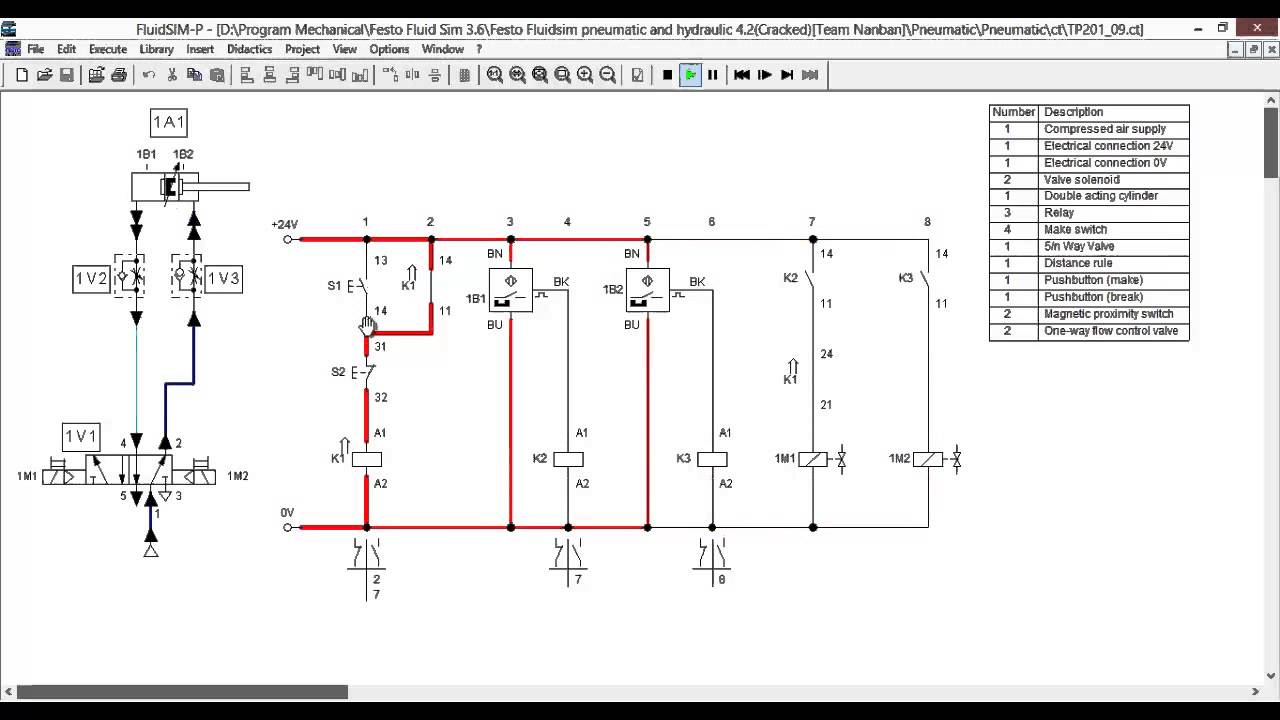
Task: Select flow control valve label 1V2
Action: coord(91,279)
